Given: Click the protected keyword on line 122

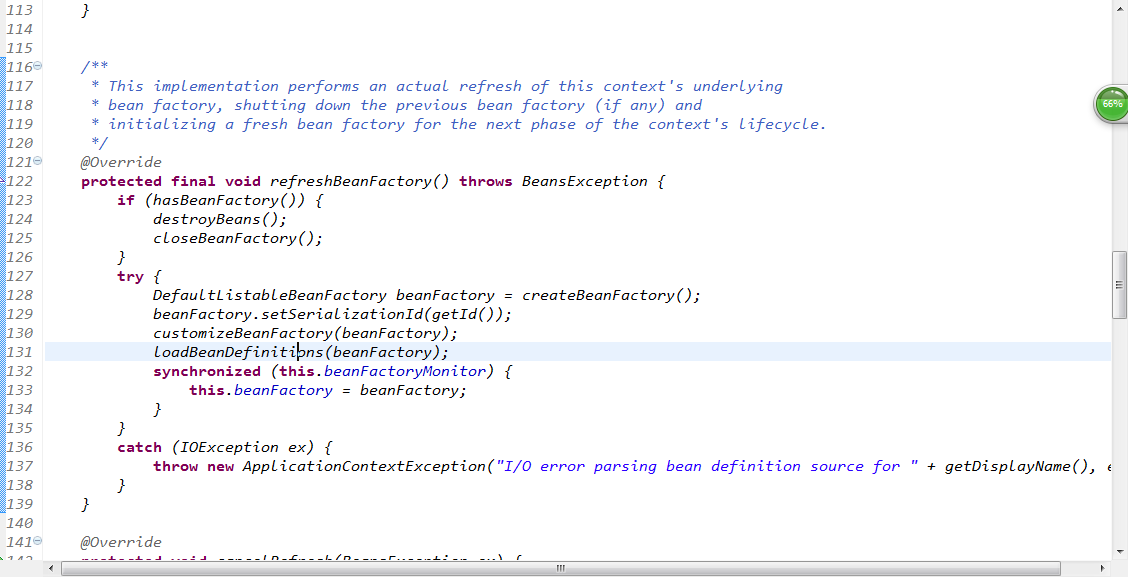Looking at the screenshot, I should [121, 181].
